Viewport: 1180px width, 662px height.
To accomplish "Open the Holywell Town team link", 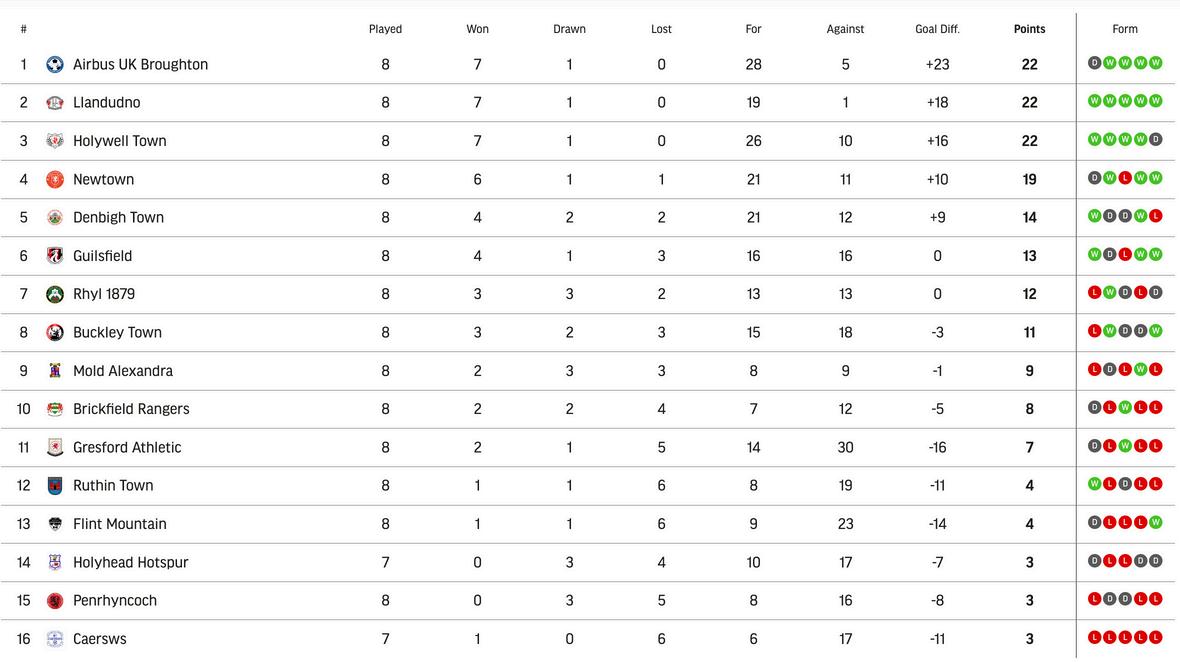I will (120, 141).
